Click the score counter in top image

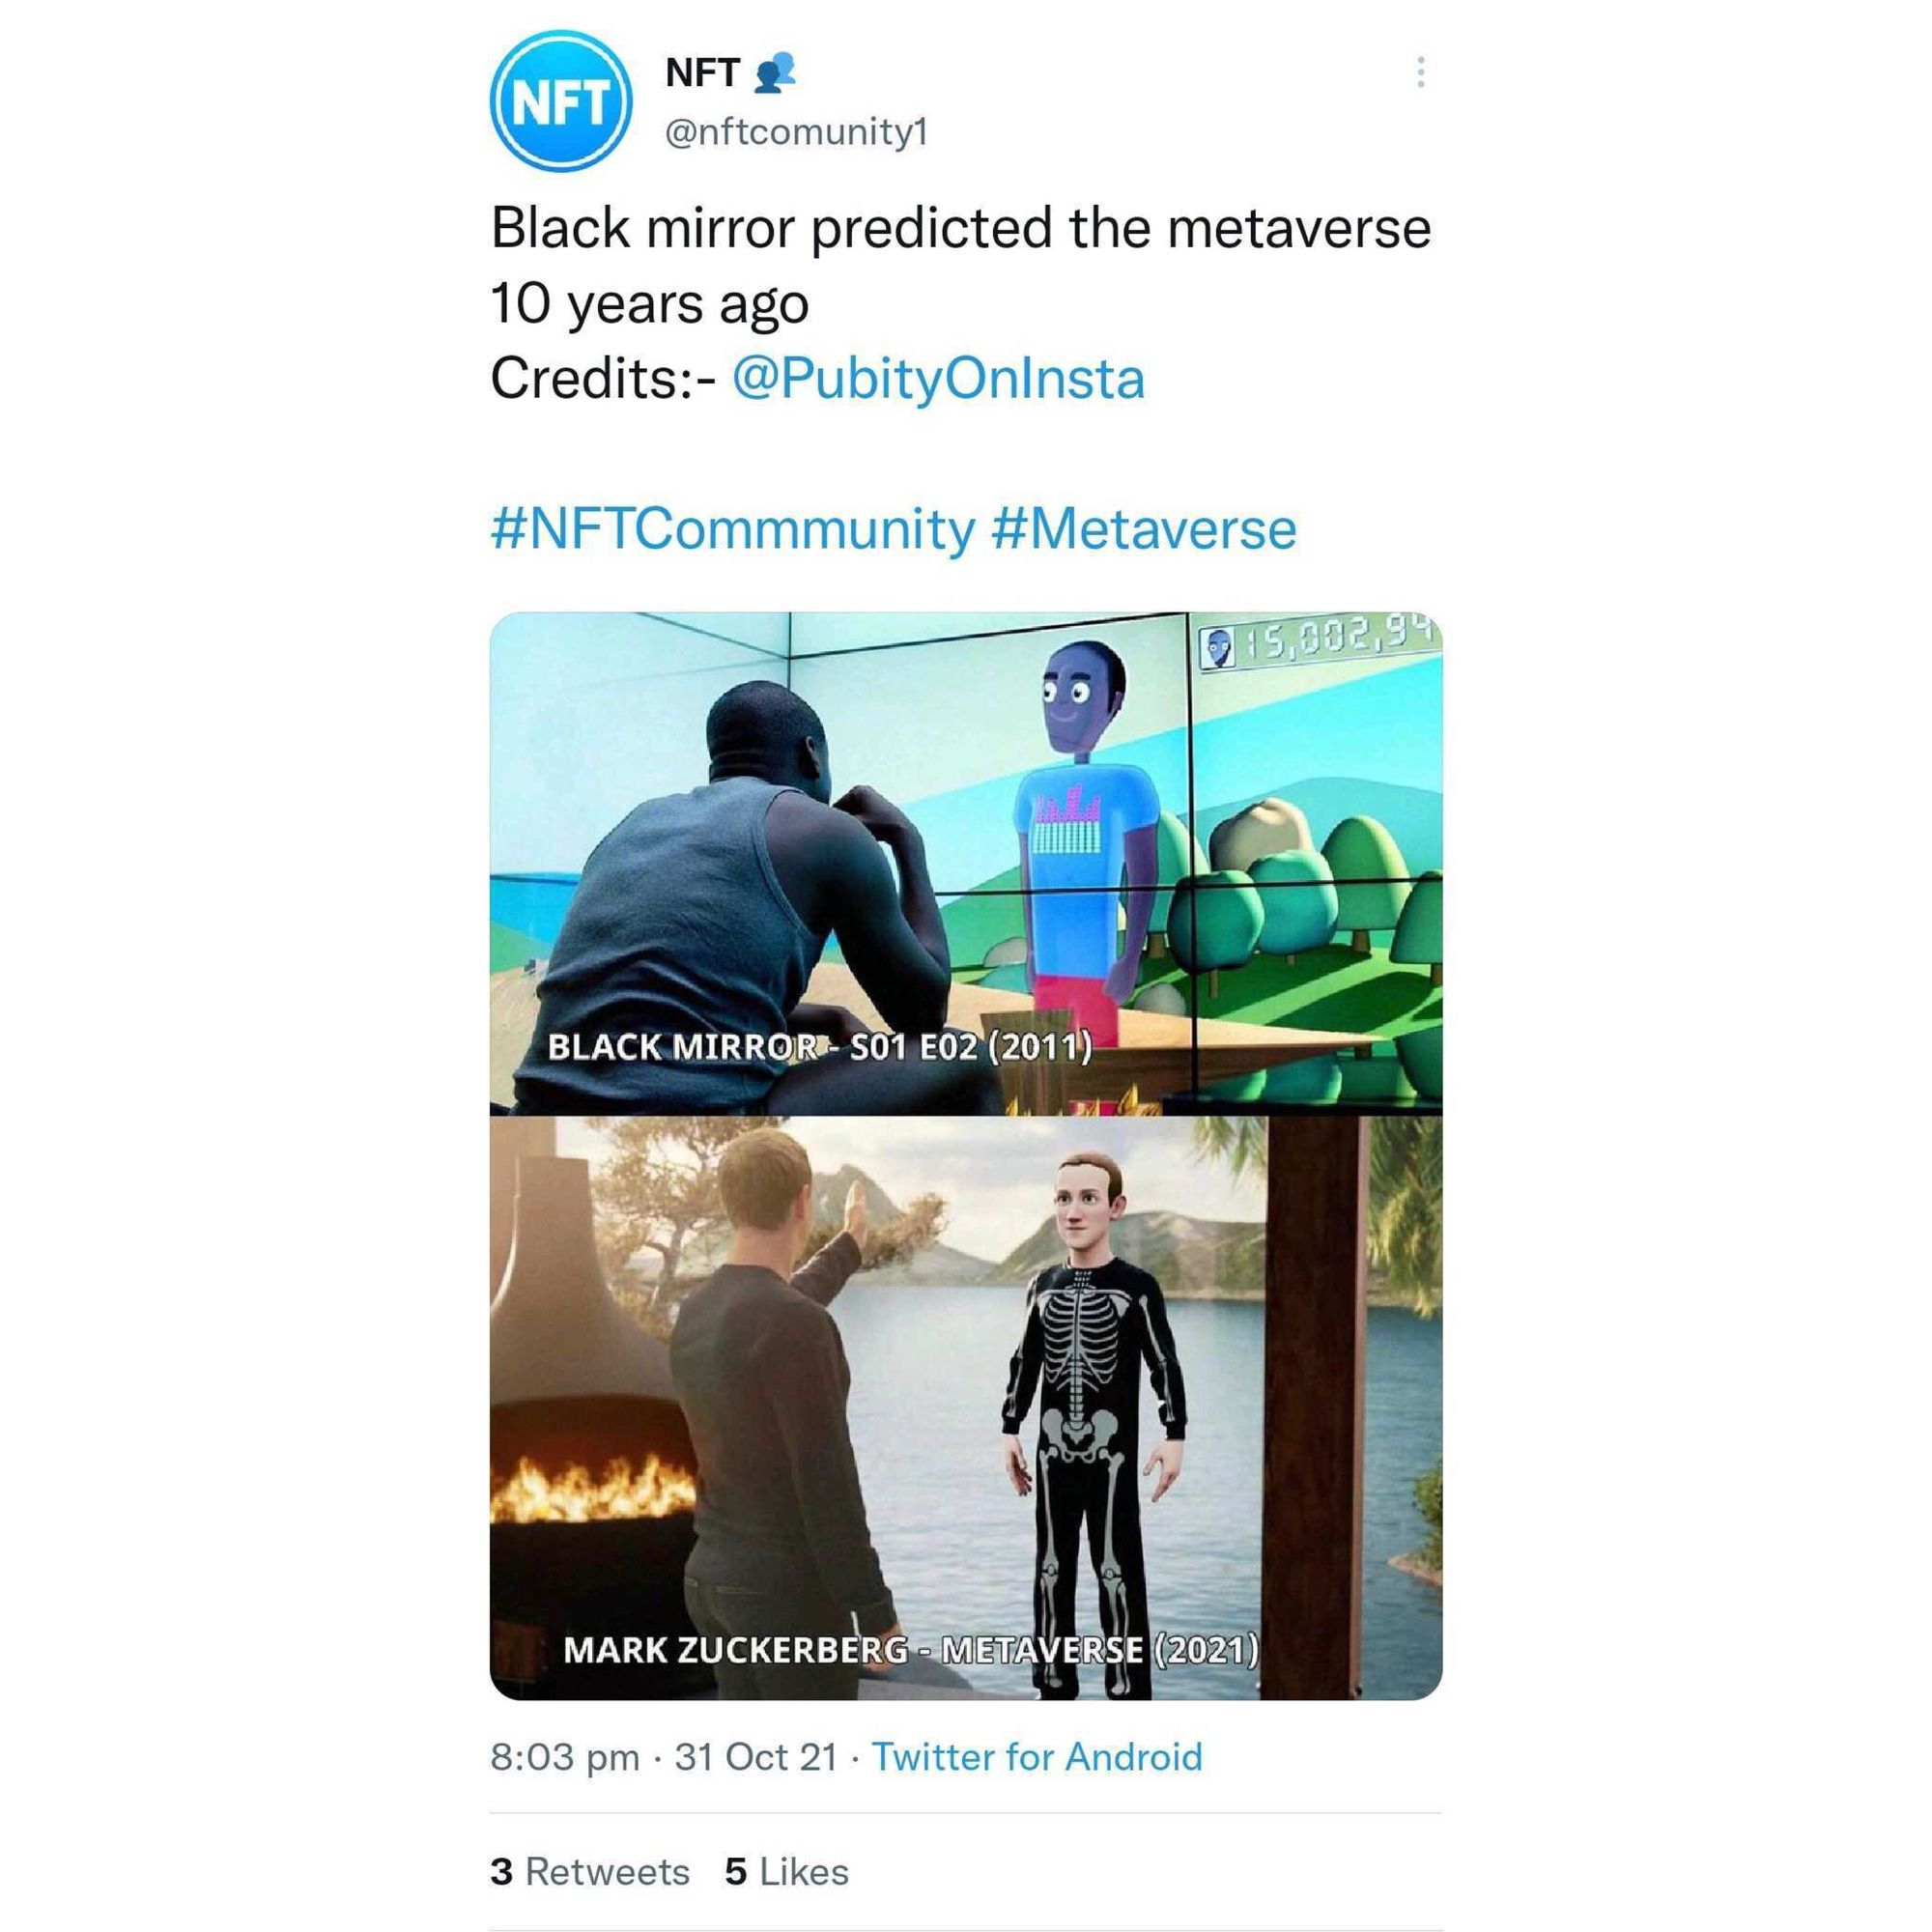point(1320,644)
